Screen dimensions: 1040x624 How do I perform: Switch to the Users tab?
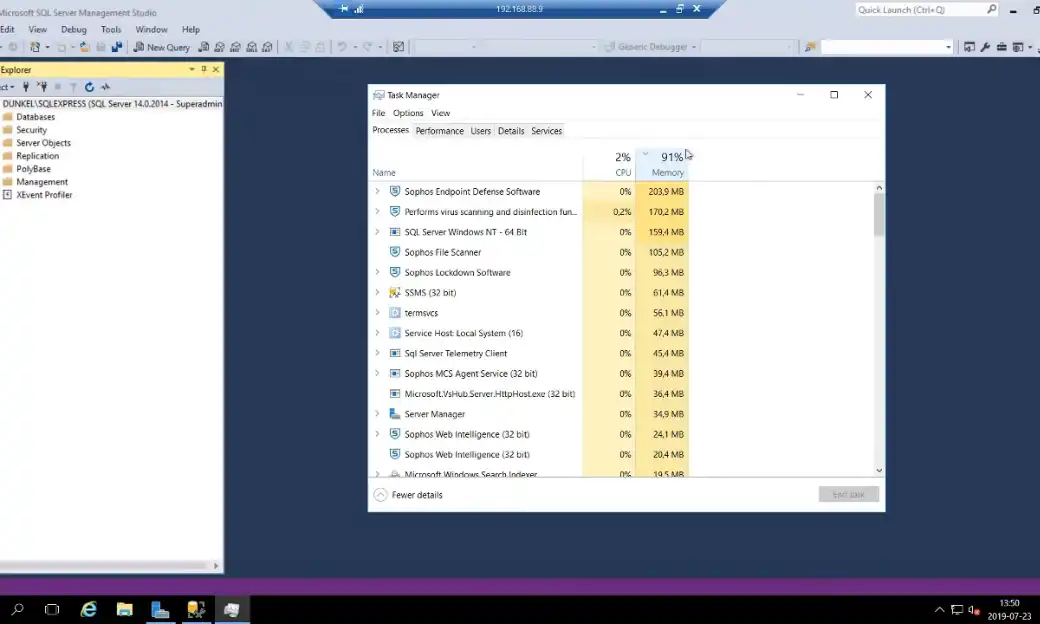[x=480, y=131]
